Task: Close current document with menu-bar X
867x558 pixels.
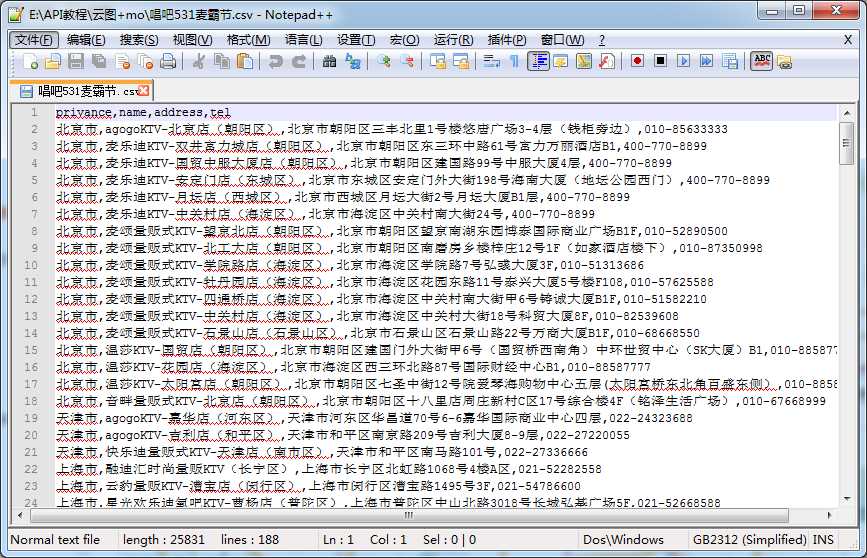Action: tap(848, 40)
